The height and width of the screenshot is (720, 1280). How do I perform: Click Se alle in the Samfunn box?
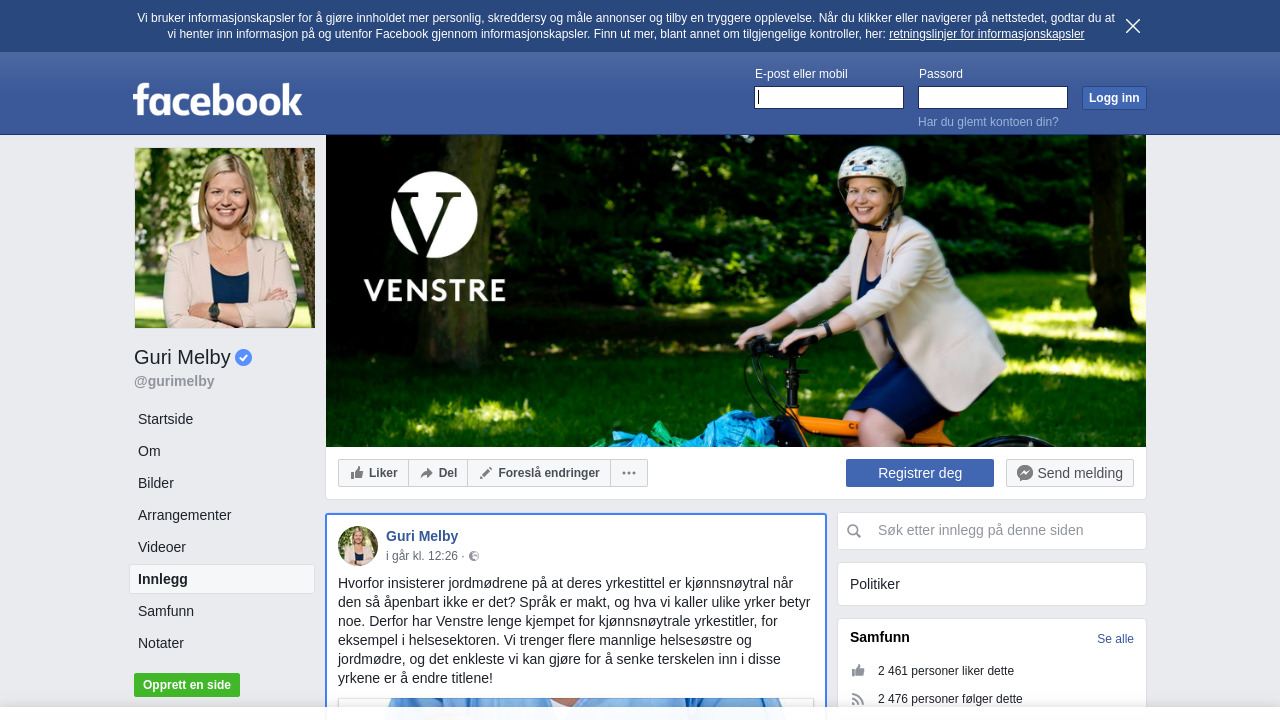click(1115, 639)
